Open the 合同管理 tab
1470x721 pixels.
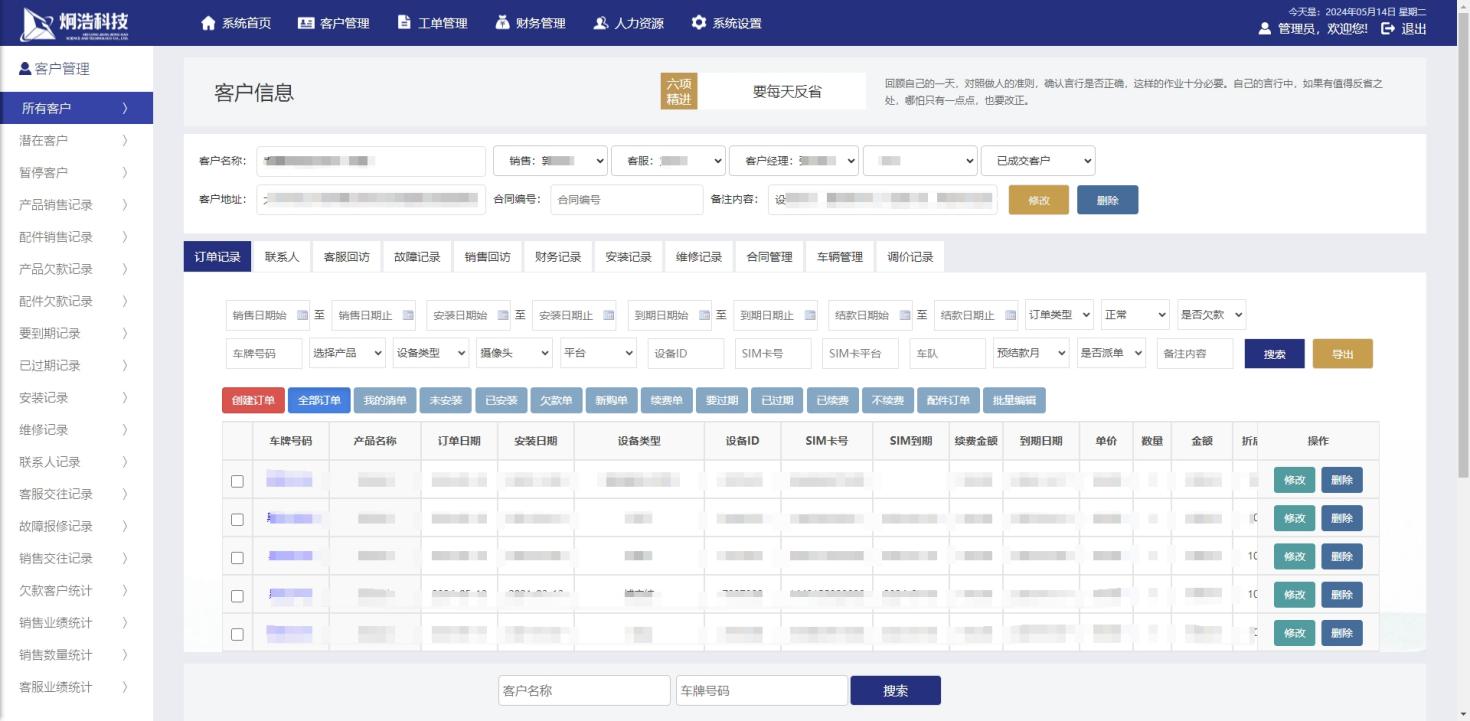[769, 257]
